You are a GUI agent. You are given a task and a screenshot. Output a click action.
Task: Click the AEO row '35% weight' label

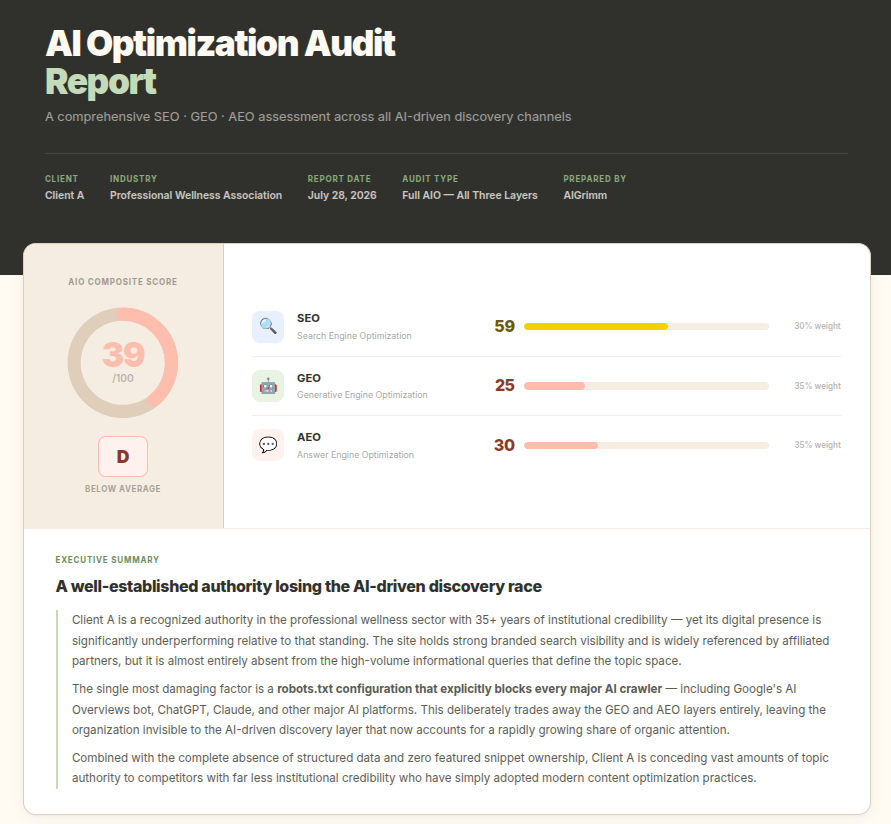coord(817,445)
